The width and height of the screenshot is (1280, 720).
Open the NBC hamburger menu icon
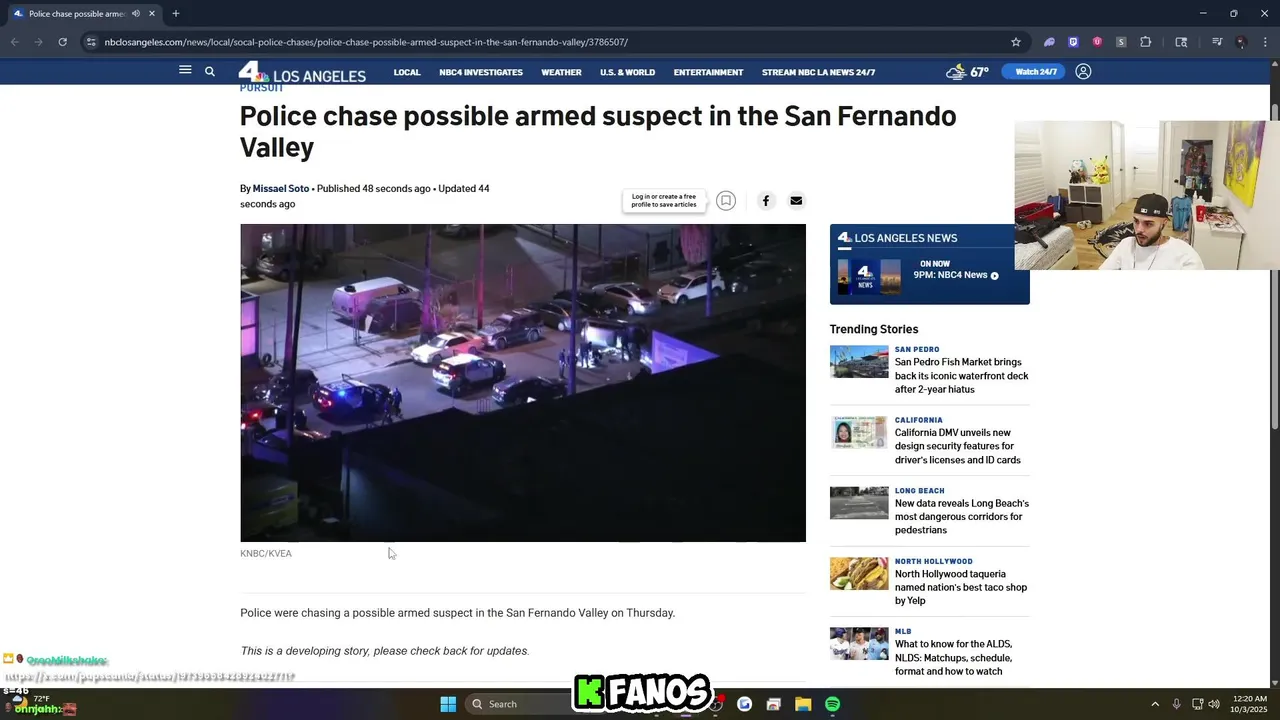coord(185,70)
